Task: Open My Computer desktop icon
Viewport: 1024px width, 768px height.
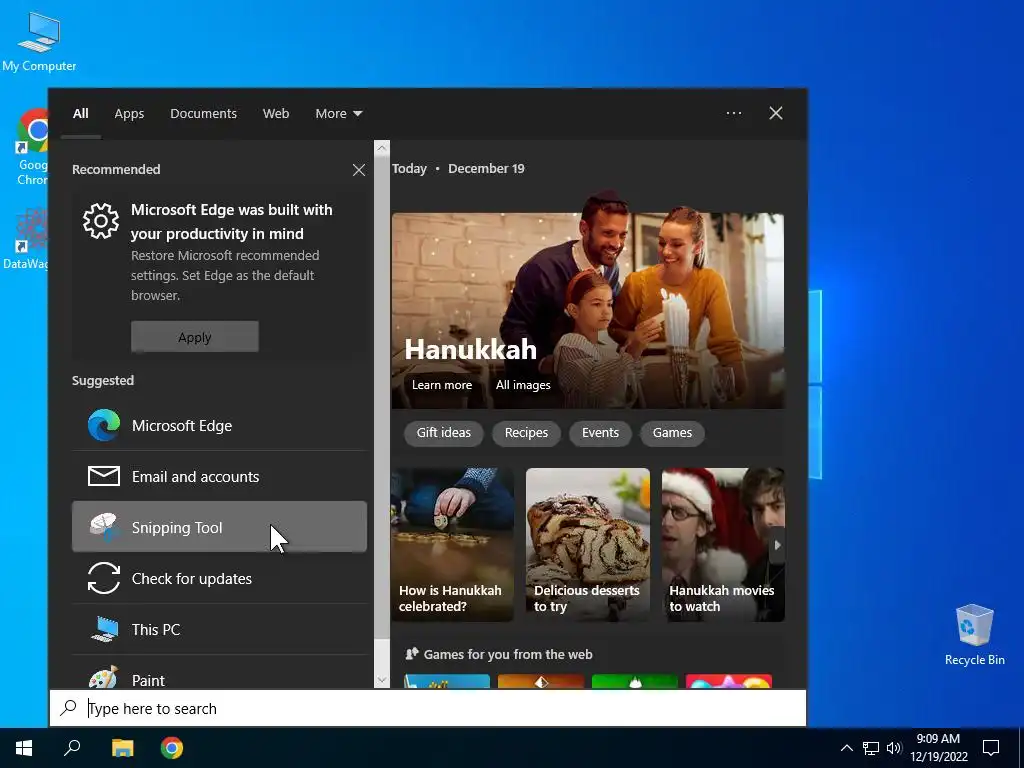Action: coord(39,41)
